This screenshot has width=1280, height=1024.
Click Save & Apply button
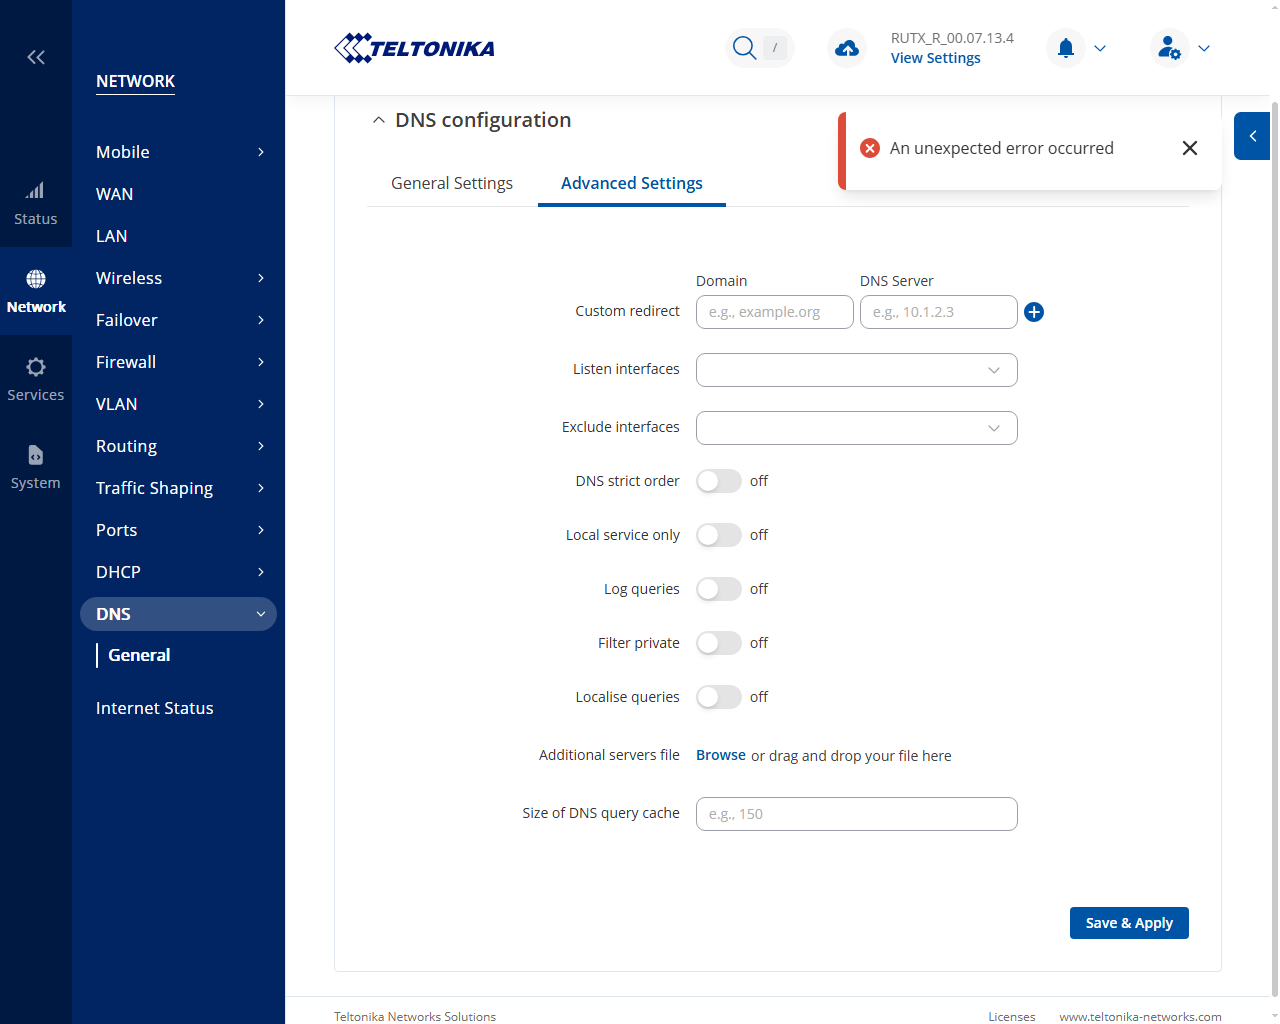point(1129,923)
